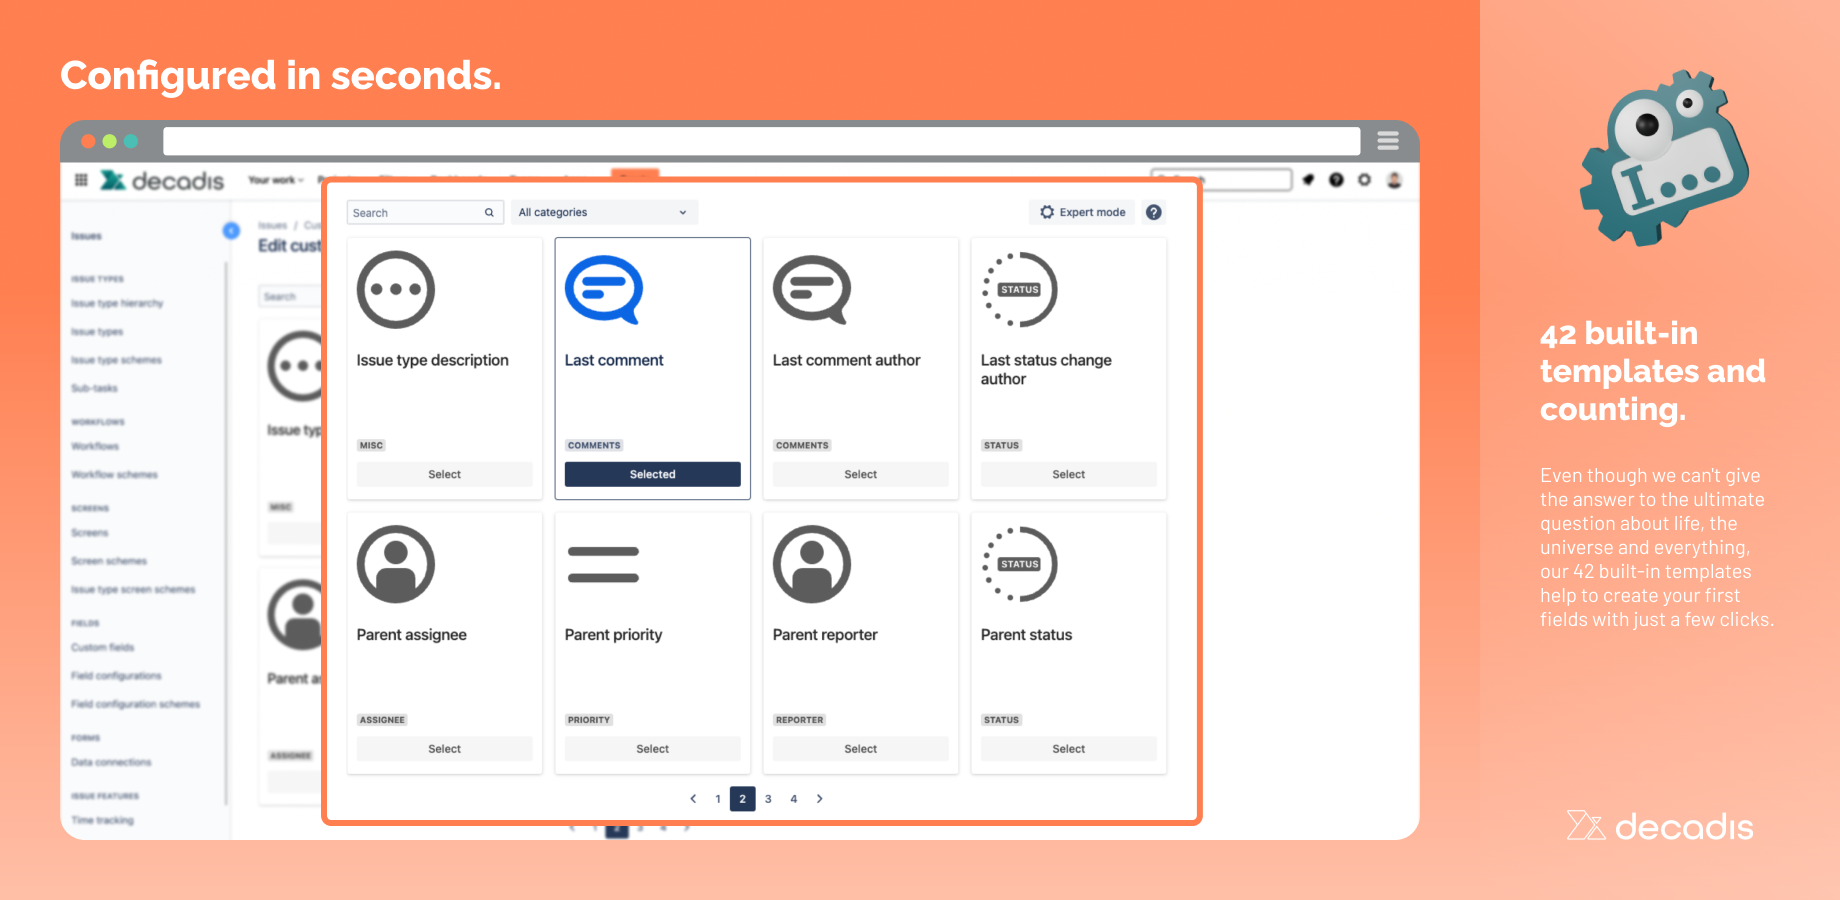Viewport: 1840px width, 900px height.
Task: Open Custom fields in the sidebar
Action: click(102, 648)
